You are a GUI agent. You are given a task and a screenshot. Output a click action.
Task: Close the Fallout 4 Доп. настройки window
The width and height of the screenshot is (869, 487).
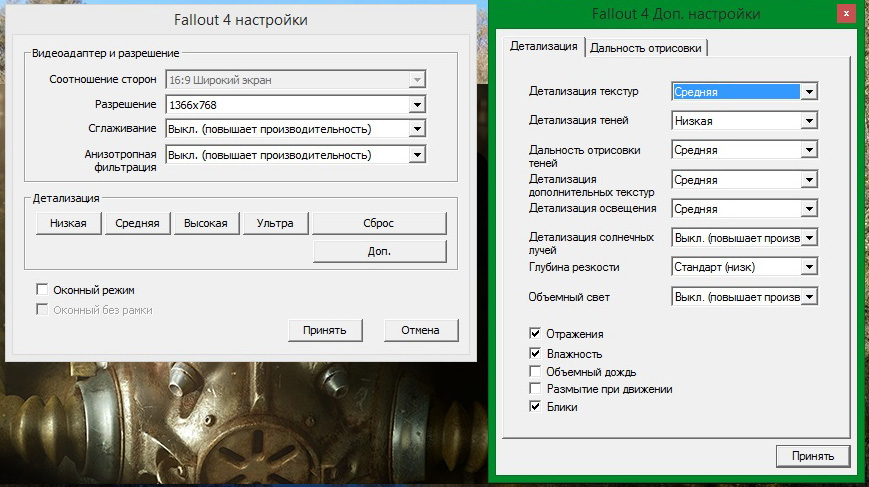point(846,13)
